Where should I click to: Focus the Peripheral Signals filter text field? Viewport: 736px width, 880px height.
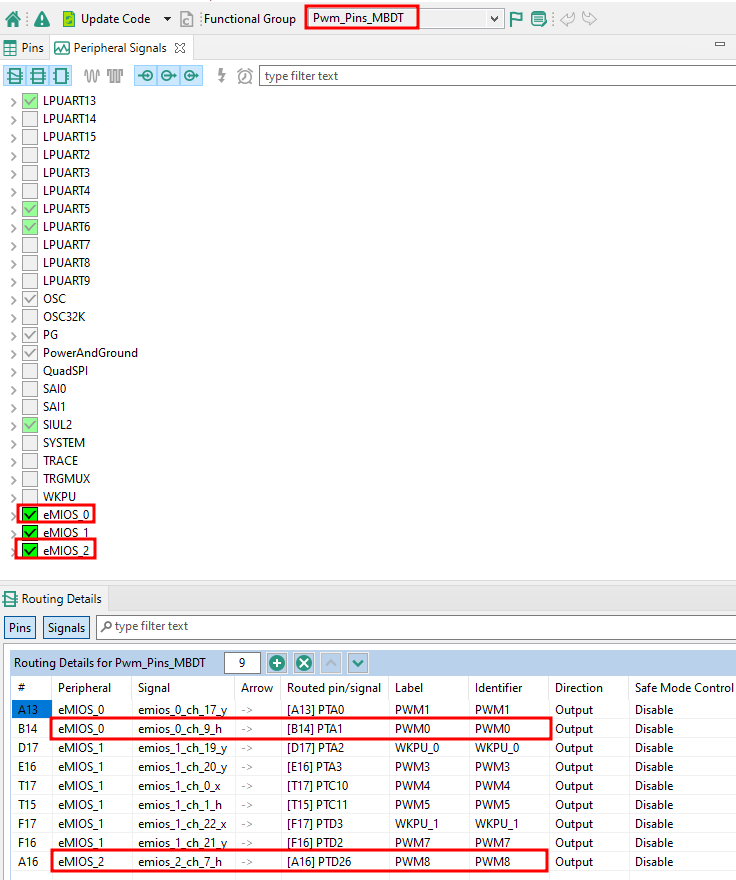tap(497, 76)
